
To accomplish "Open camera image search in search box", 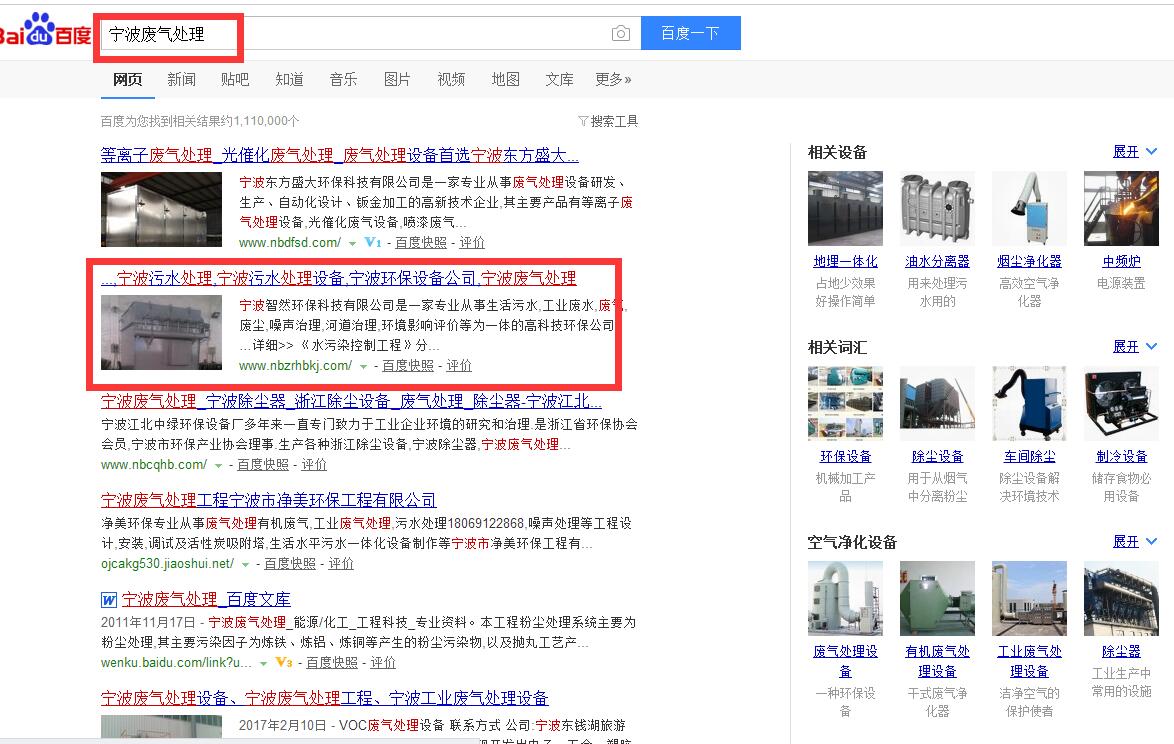I will (x=621, y=34).
